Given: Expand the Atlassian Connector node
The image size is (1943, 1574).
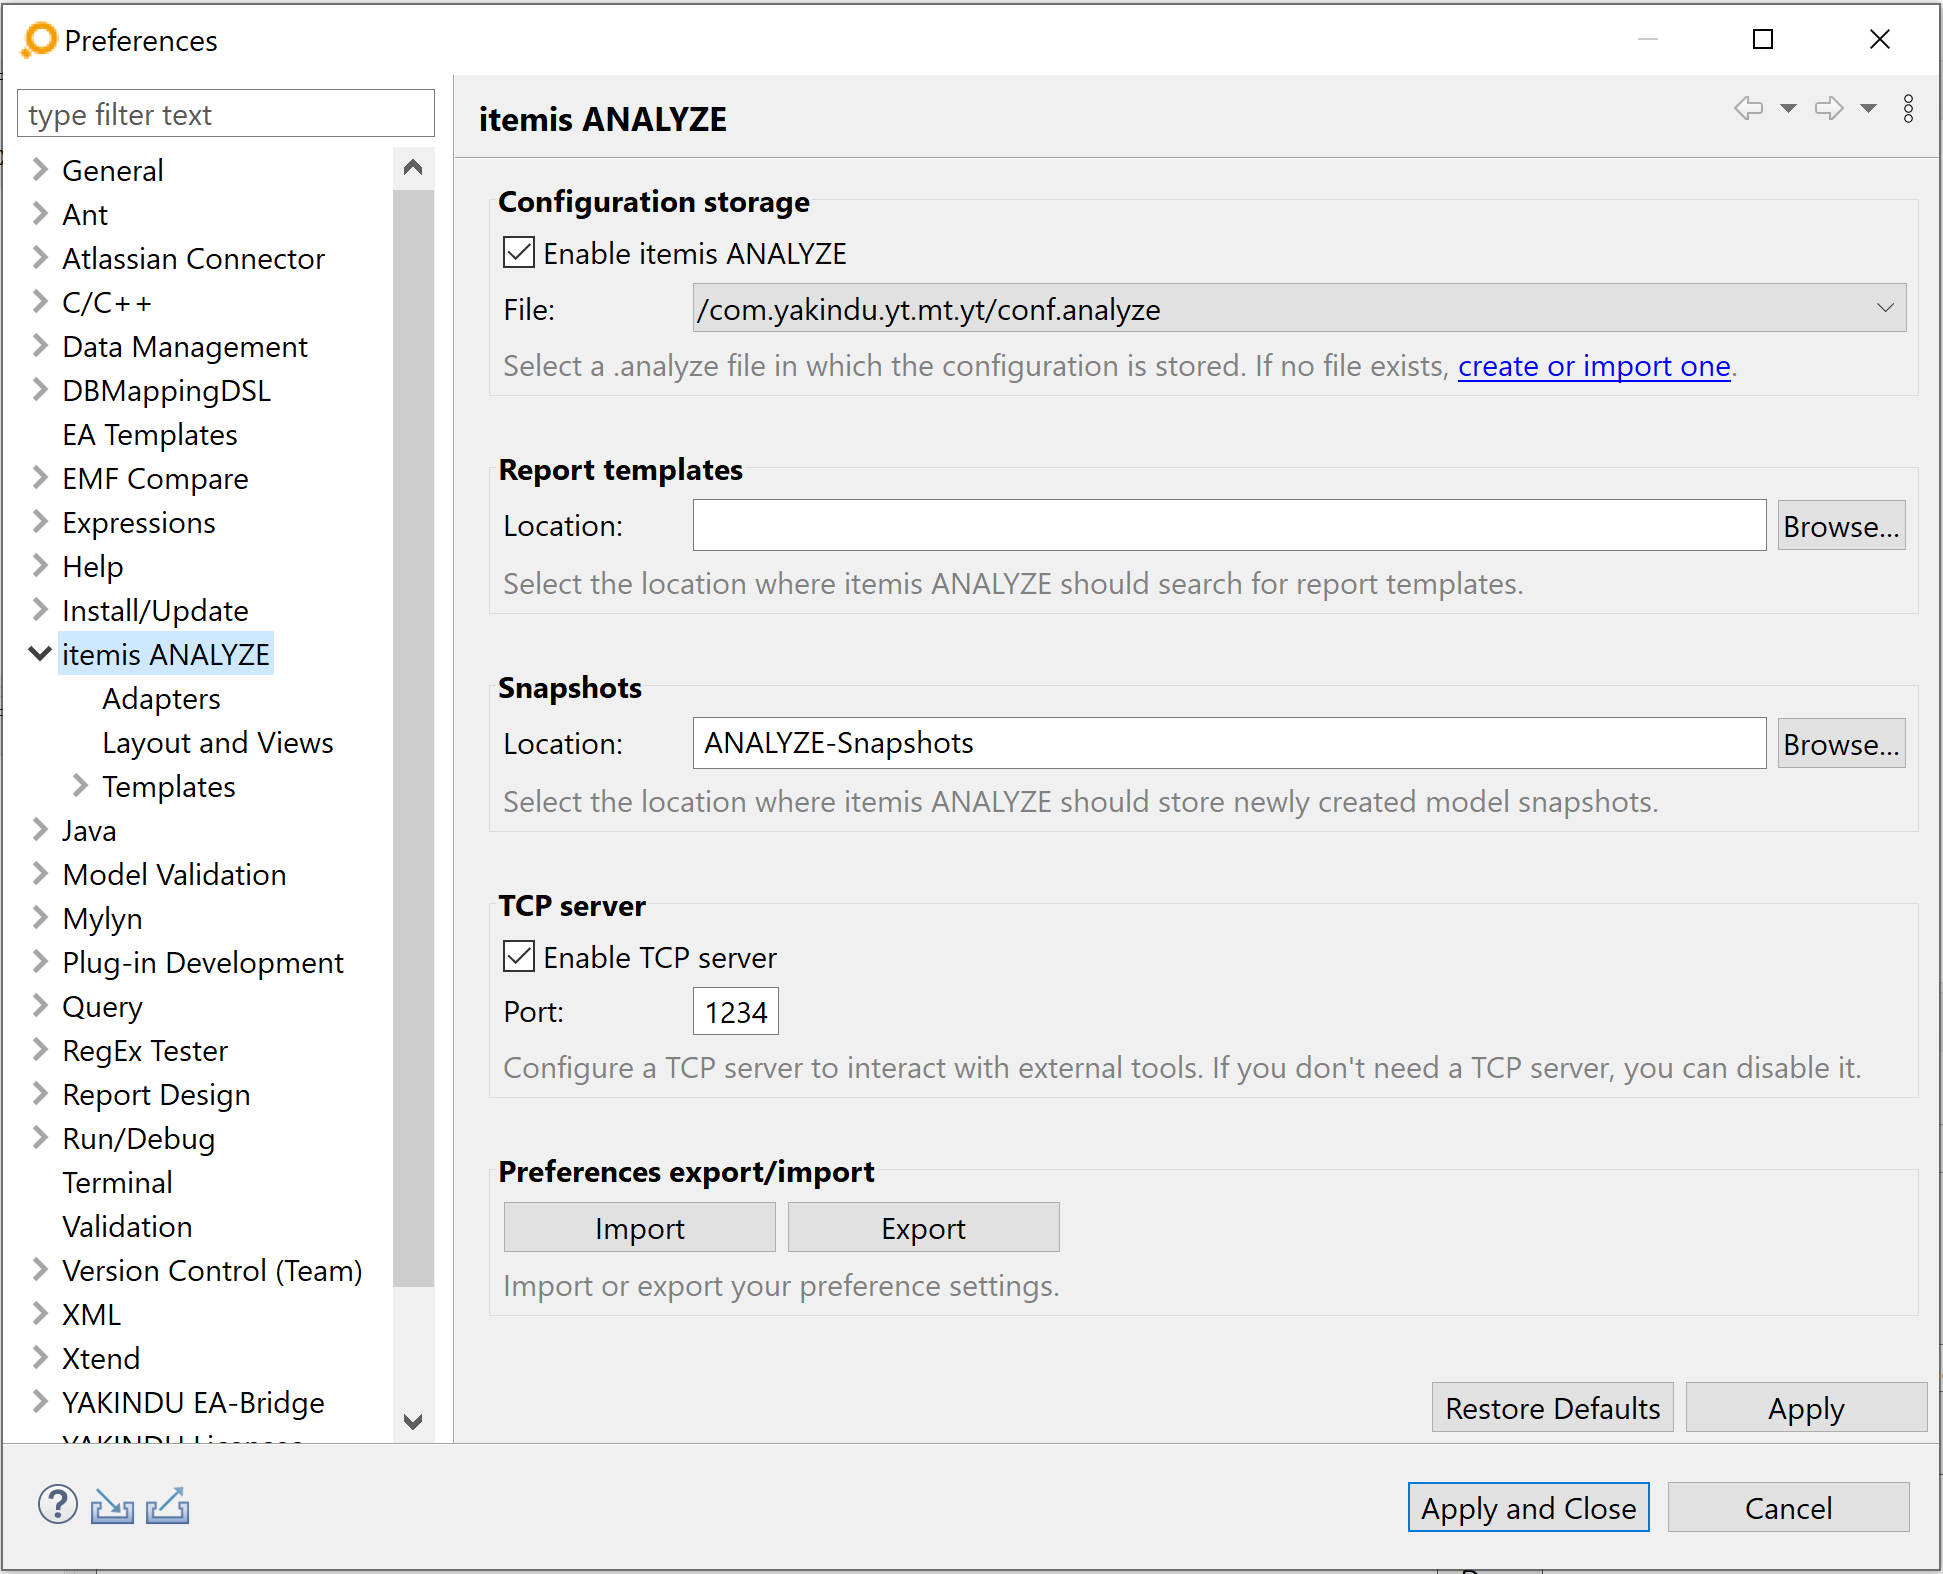Looking at the screenshot, I should click(x=40, y=257).
